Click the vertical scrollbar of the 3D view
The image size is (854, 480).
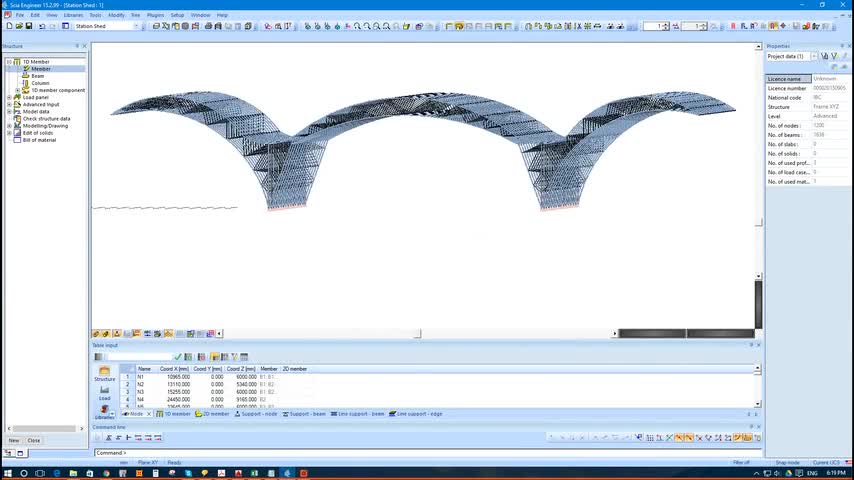click(758, 163)
